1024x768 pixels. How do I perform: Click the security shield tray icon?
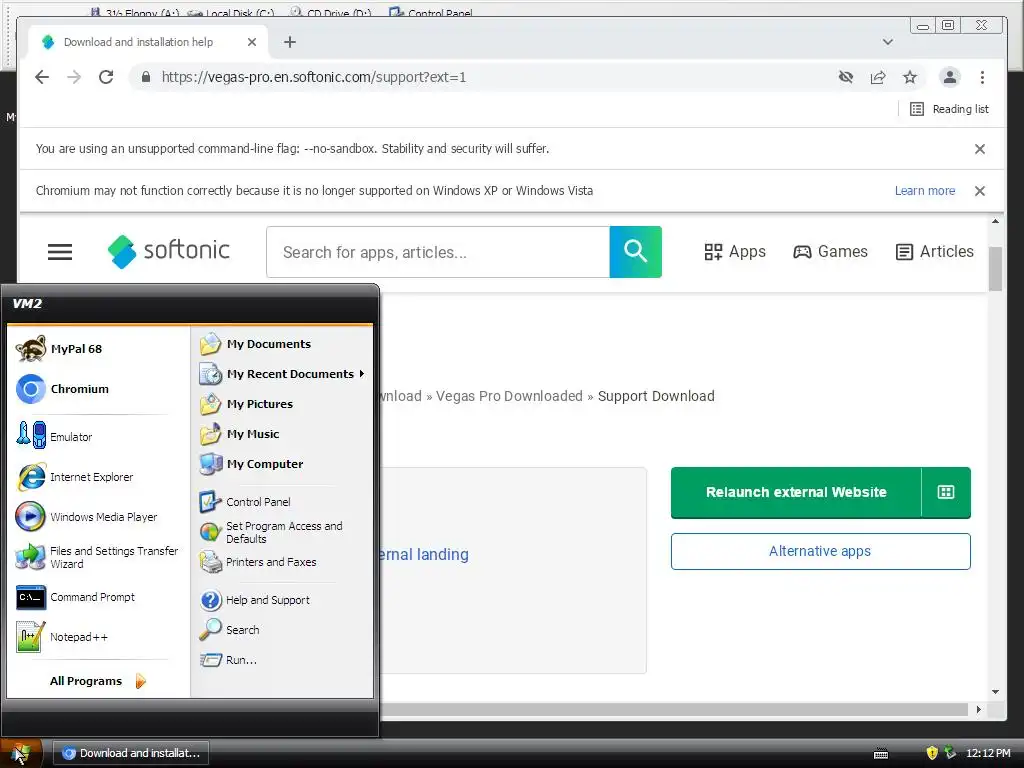(932, 753)
